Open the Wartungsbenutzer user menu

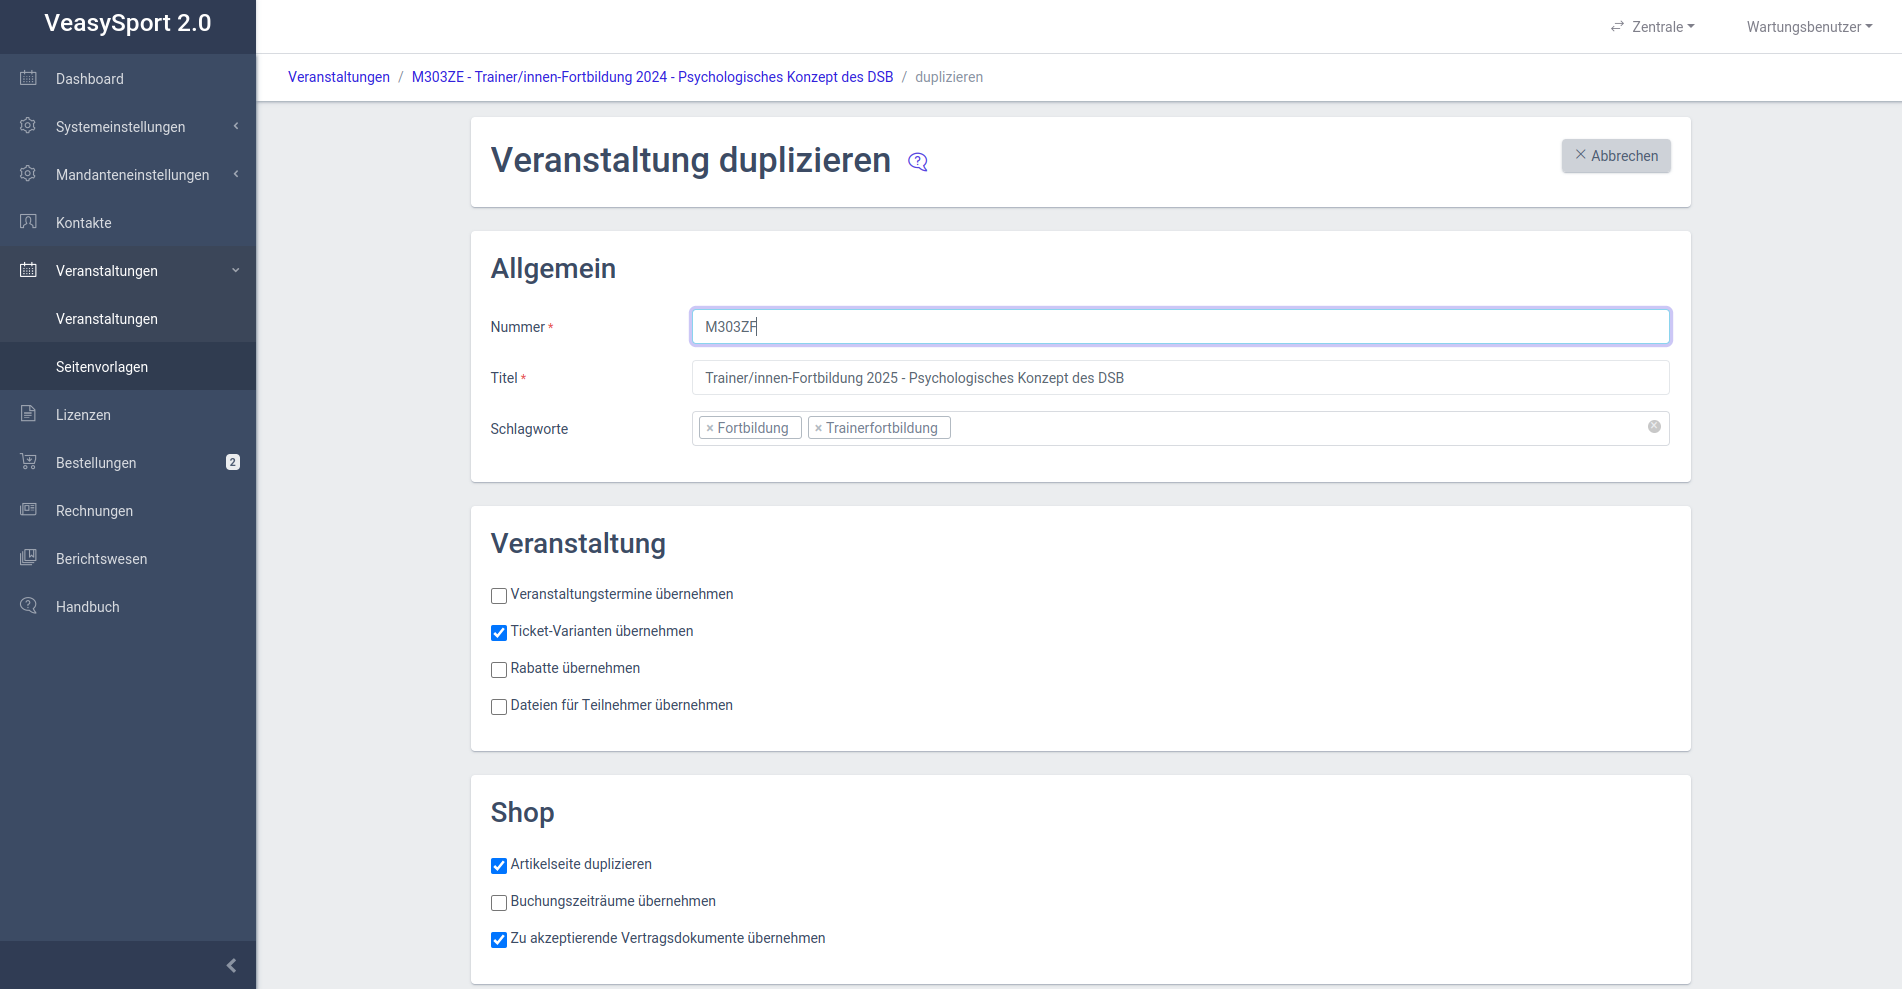pyautogui.click(x=1809, y=27)
